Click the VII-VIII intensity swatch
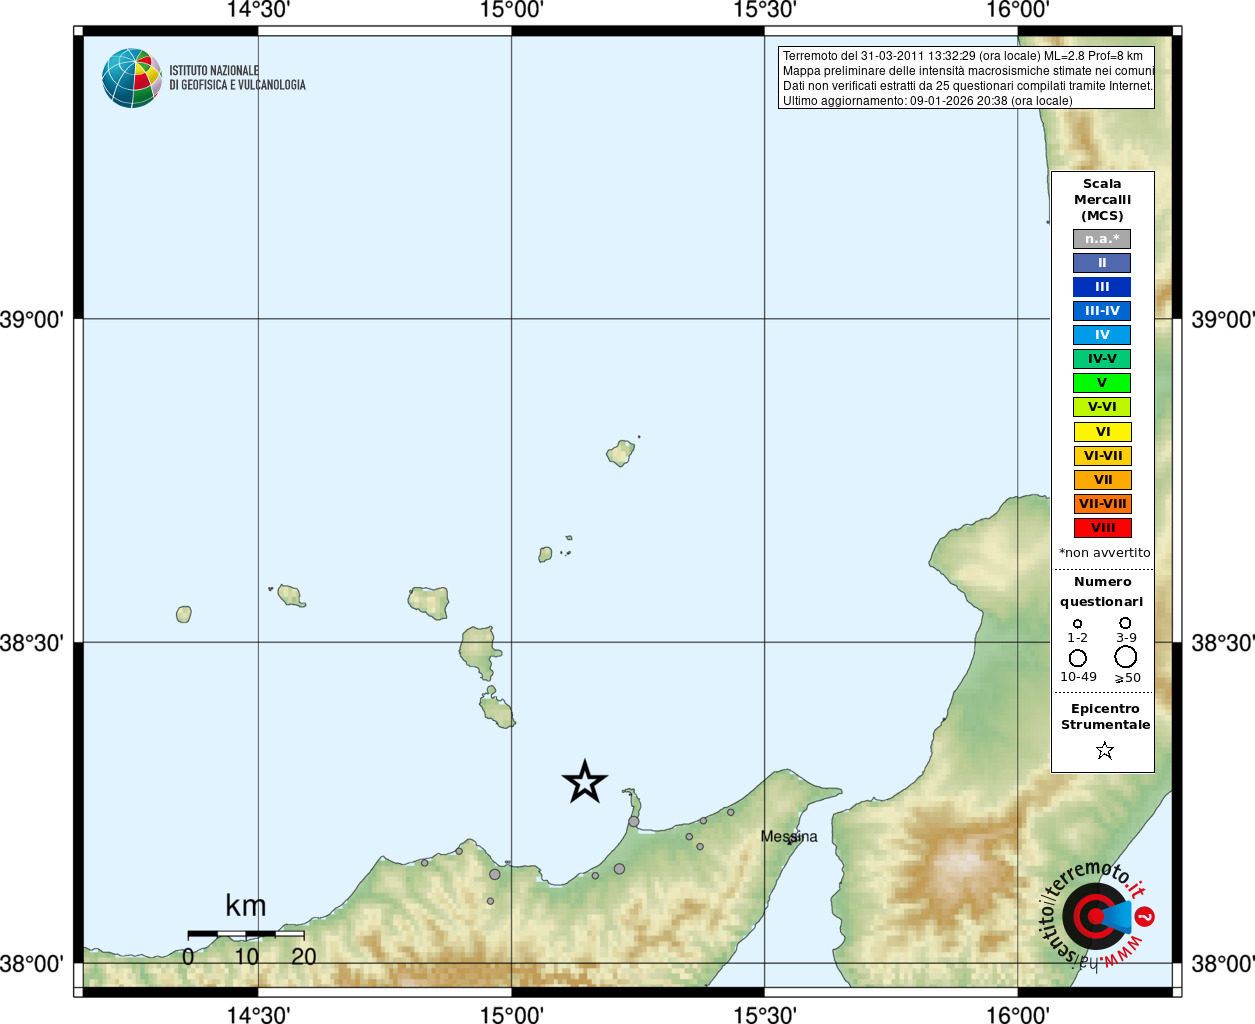1255x1024 pixels. pos(1103,504)
